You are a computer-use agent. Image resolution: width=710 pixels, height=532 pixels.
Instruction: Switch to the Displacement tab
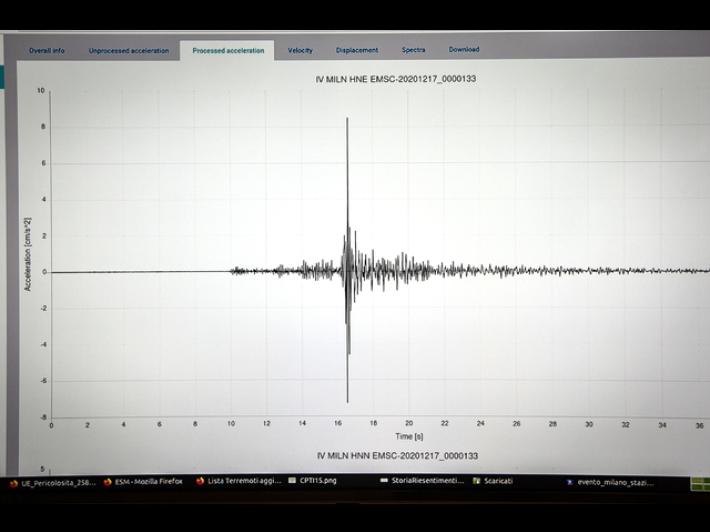pos(357,50)
